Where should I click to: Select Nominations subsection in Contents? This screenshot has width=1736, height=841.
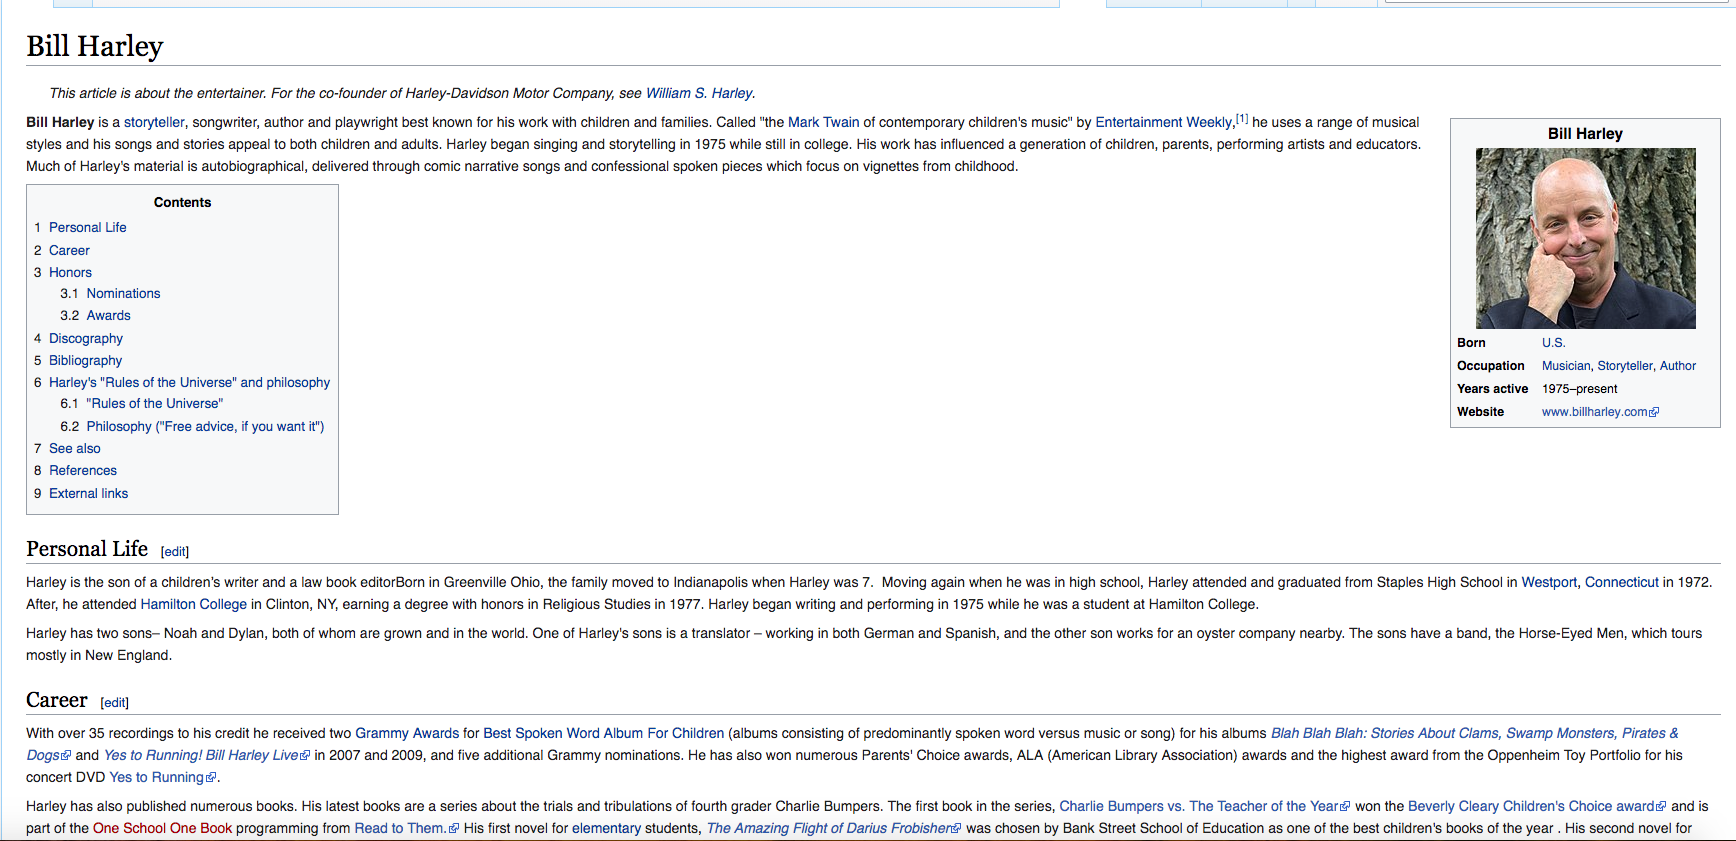pyautogui.click(x=123, y=293)
